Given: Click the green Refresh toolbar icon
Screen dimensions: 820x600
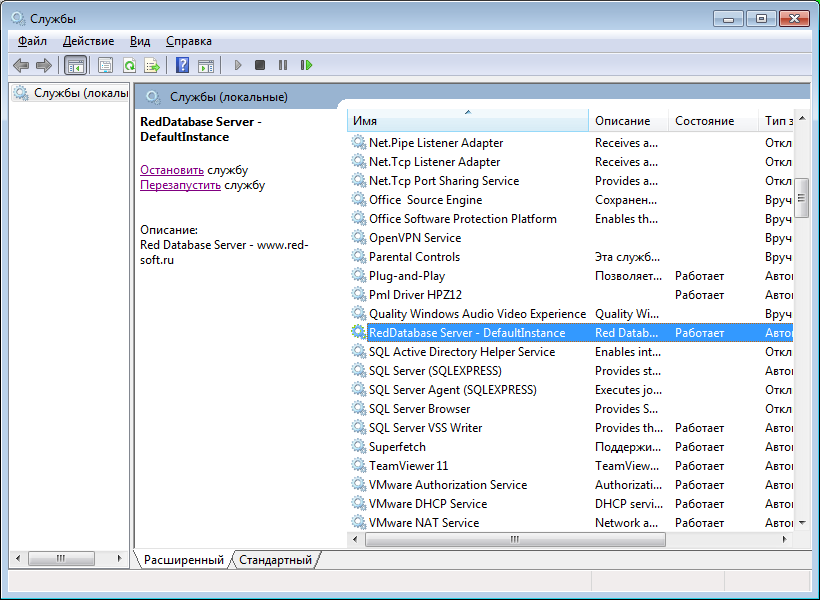Looking at the screenshot, I should [x=129, y=65].
